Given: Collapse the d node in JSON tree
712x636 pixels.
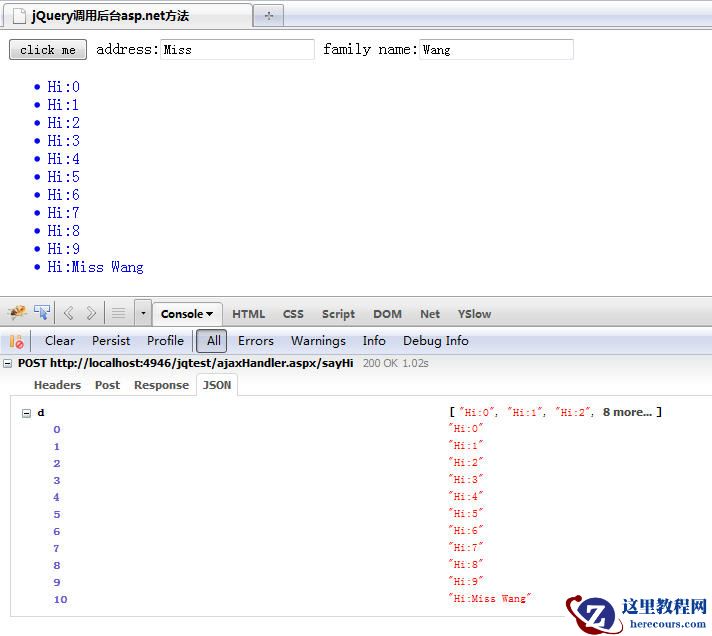Looking at the screenshot, I should (x=26, y=413).
